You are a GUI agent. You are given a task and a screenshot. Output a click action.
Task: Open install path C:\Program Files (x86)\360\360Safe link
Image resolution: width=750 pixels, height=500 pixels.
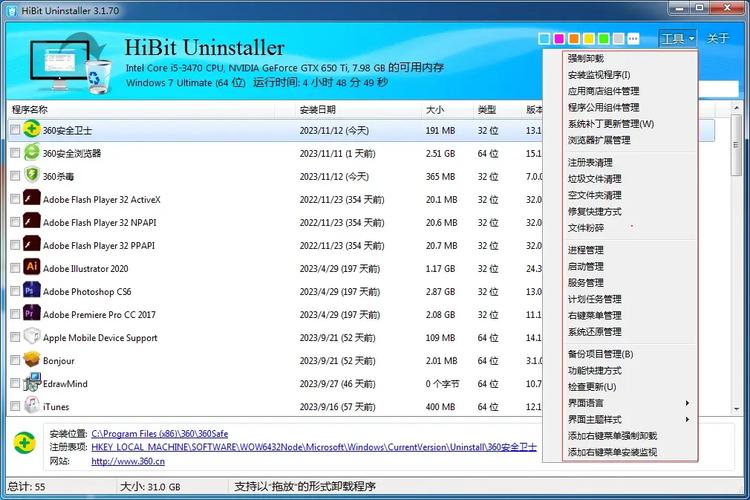point(159,433)
